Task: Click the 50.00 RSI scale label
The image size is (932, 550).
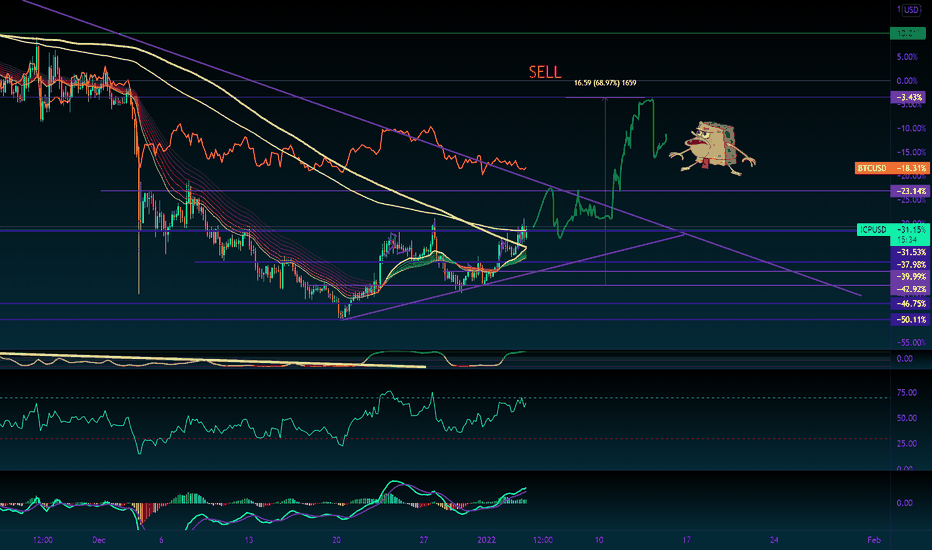Action: (x=906, y=418)
